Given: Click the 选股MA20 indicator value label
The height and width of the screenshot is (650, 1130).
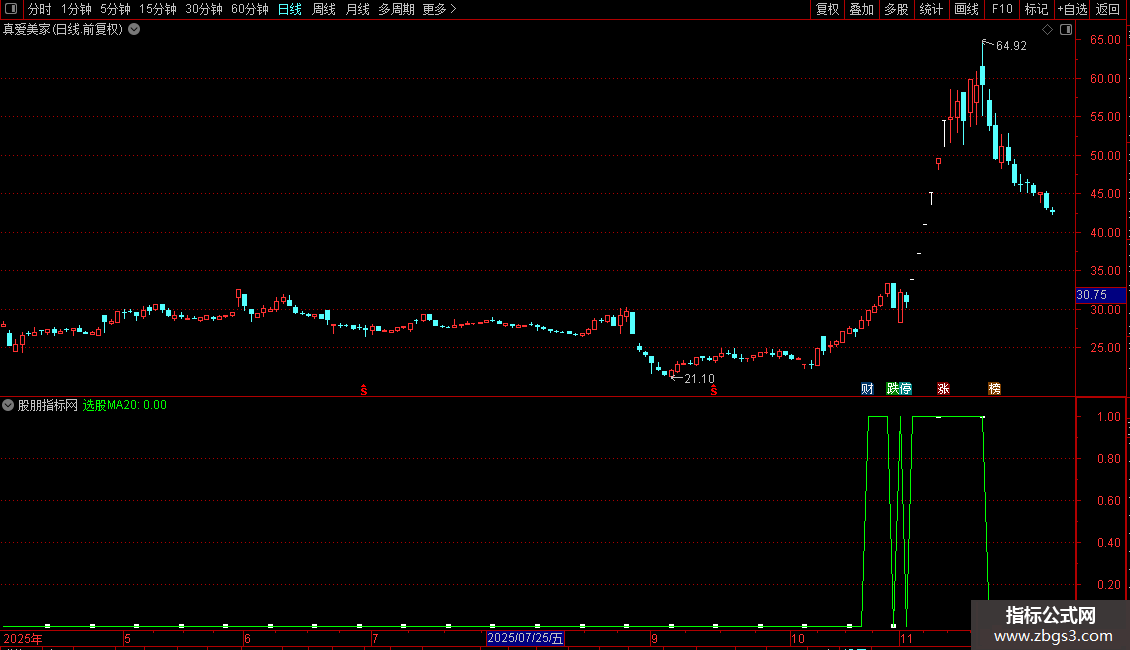Looking at the screenshot, I should 125,405.
